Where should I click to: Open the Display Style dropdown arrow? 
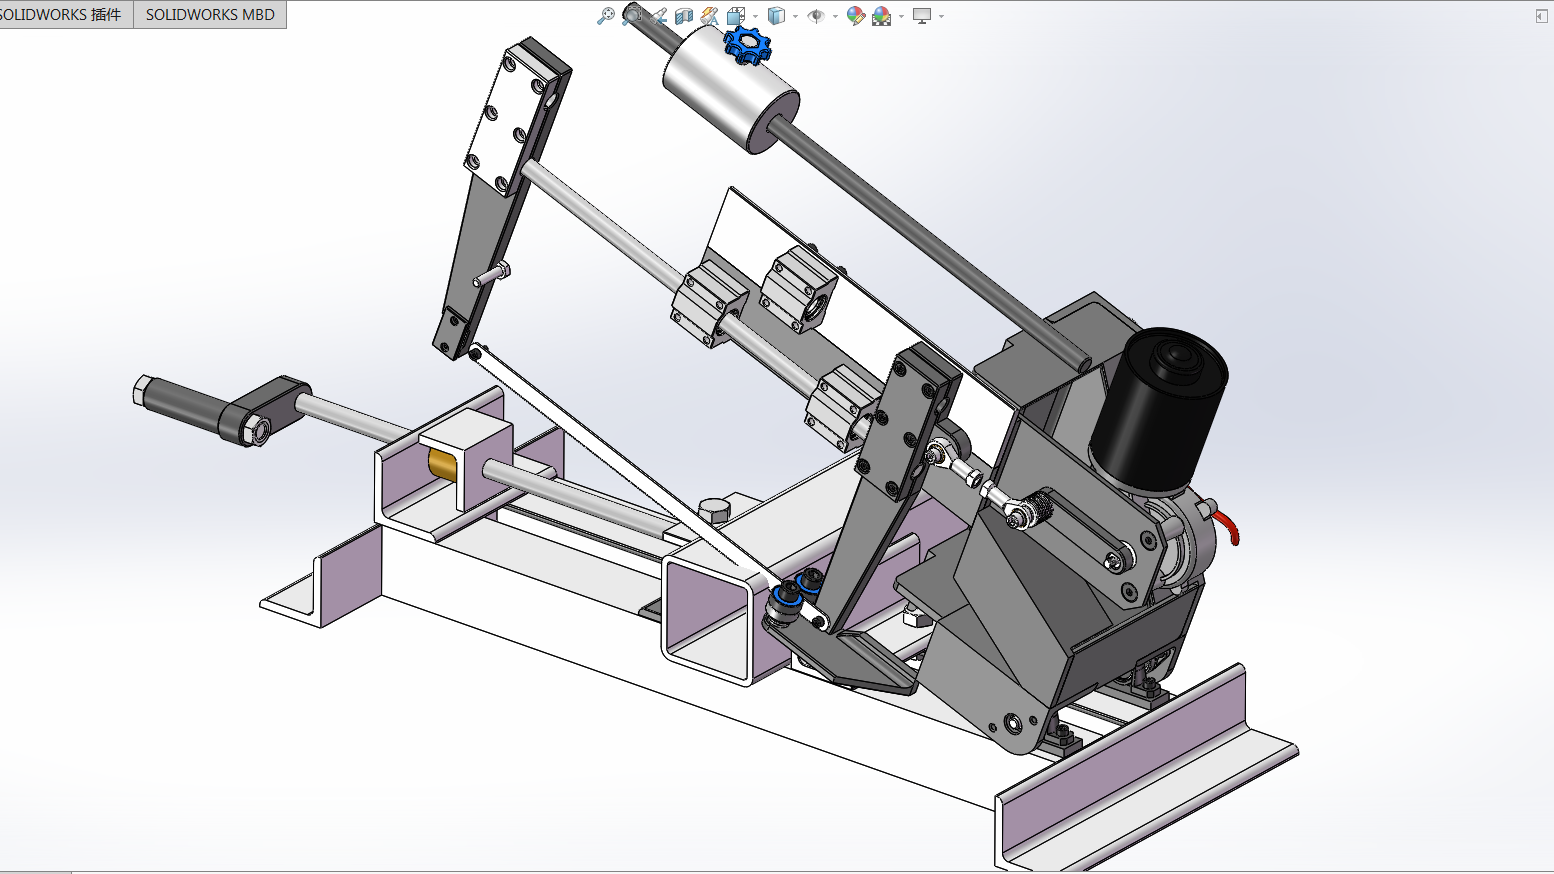click(x=795, y=16)
